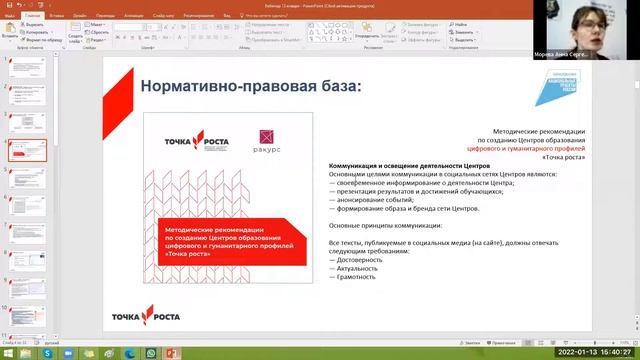Image resolution: width=640 pixels, height=360 pixels.
Task: Switch to the Анимация tab
Action: click(134, 16)
